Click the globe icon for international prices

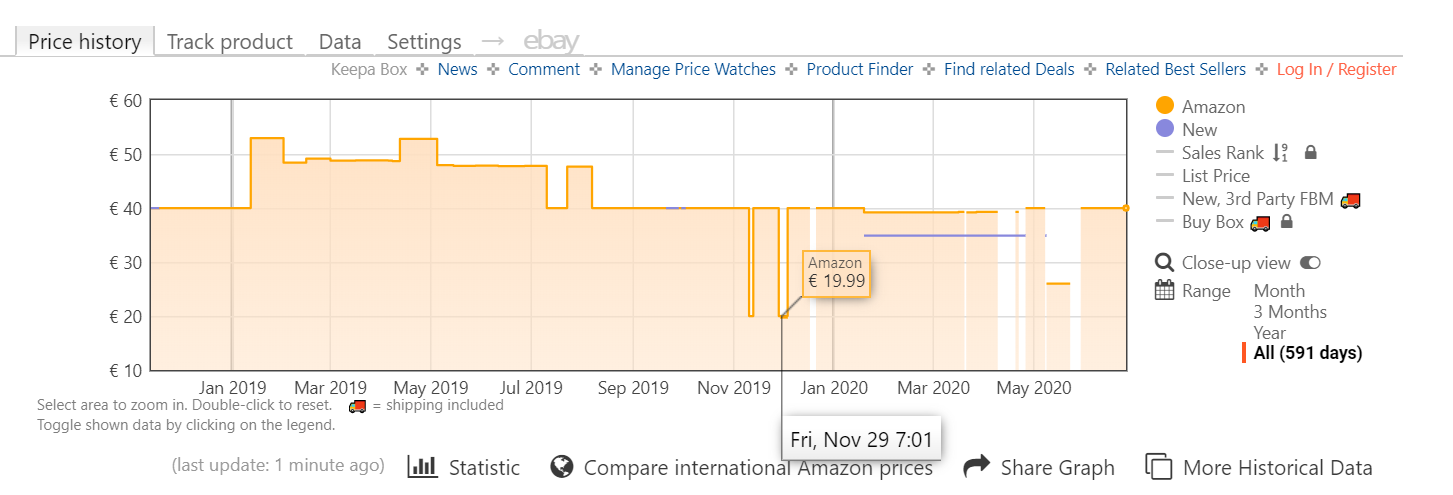point(562,467)
